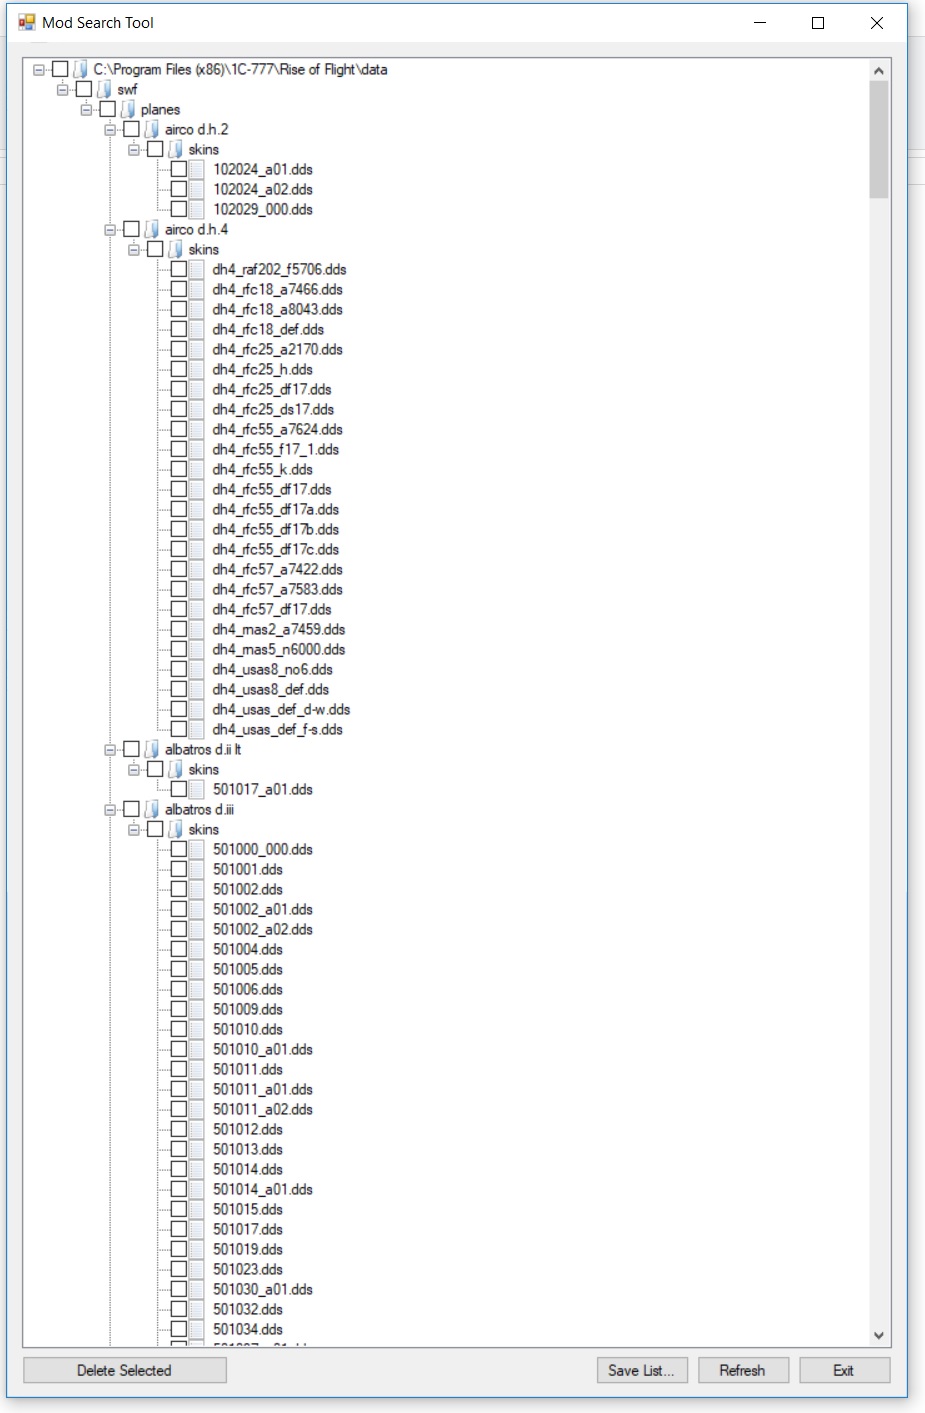This screenshot has height=1413, width=925.
Task: Check the albatros d.iii folder checkbox
Action: [131, 809]
